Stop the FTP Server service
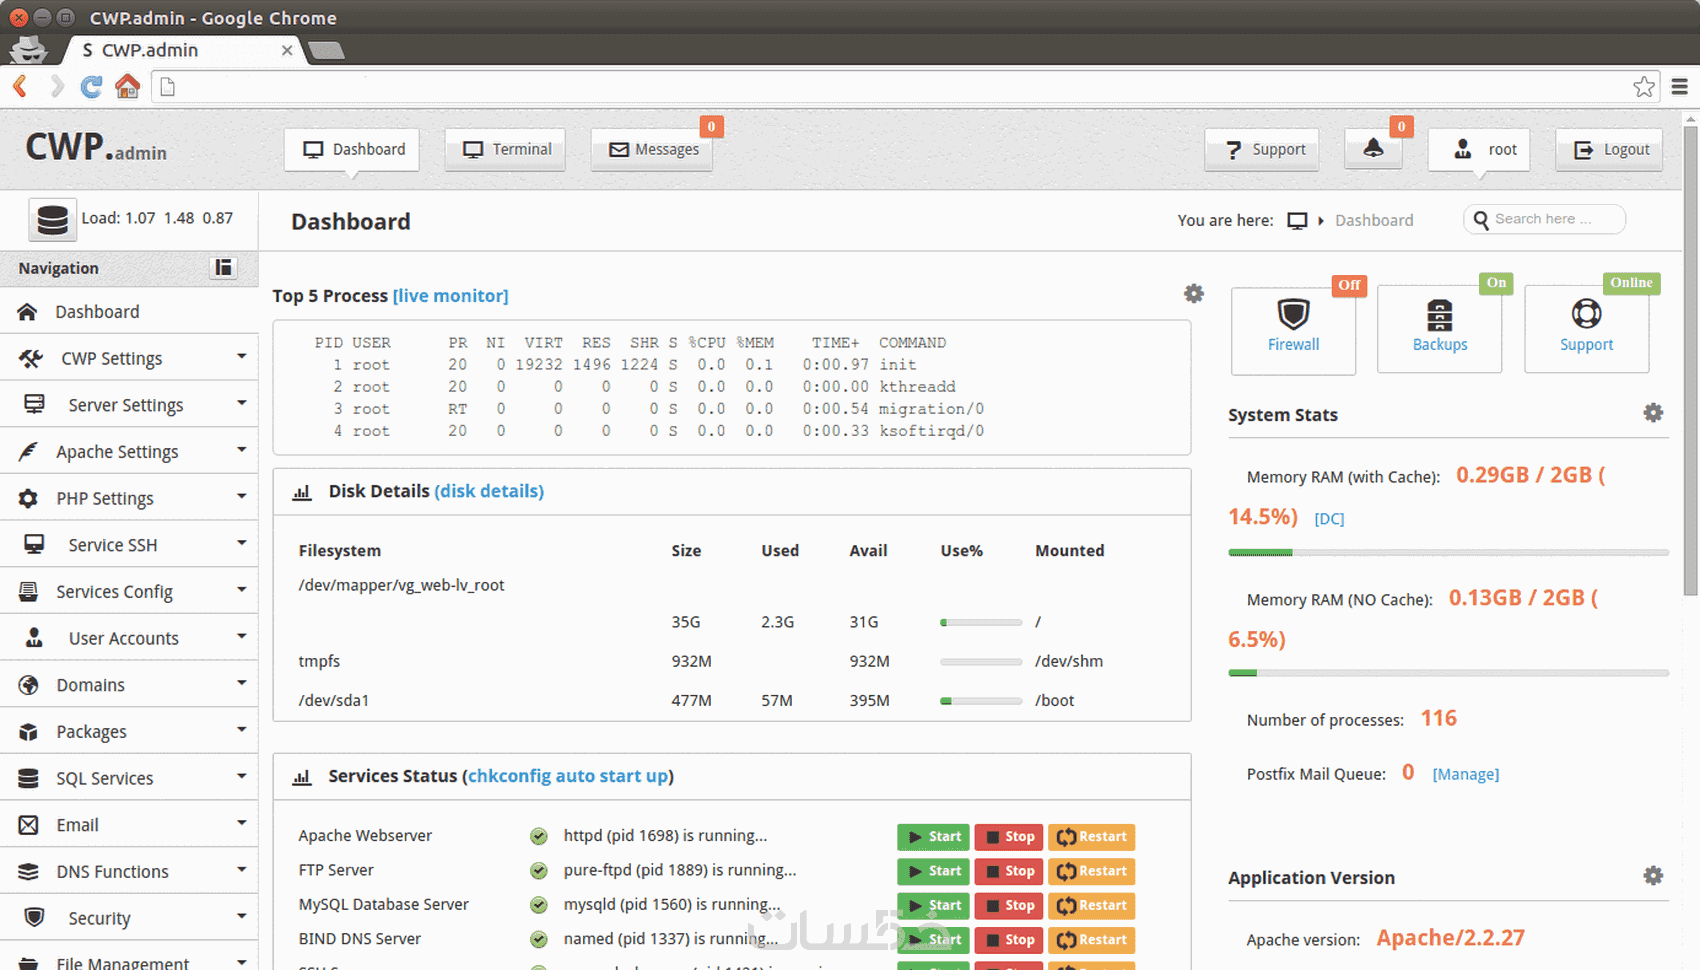Image resolution: width=1700 pixels, height=970 pixels. (x=1009, y=871)
